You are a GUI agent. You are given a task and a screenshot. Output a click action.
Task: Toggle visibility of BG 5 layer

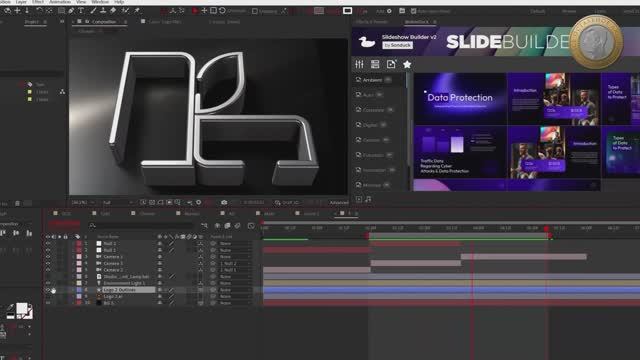point(48,303)
